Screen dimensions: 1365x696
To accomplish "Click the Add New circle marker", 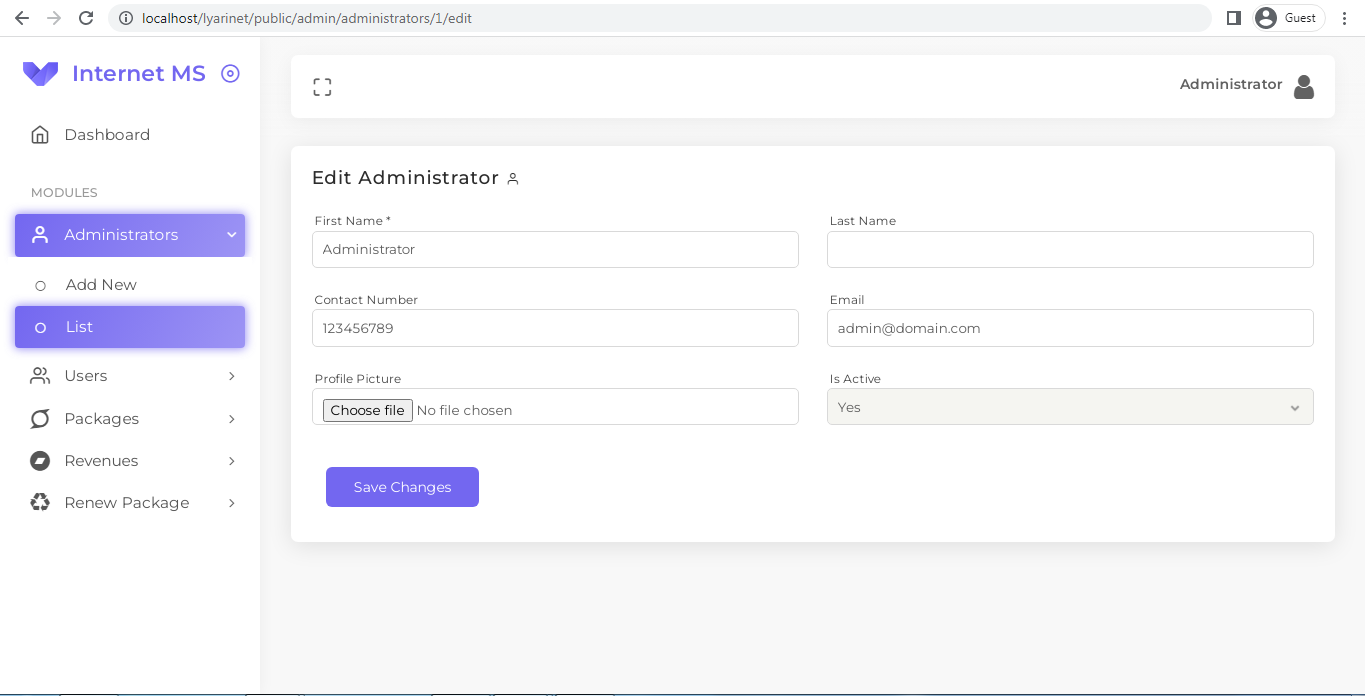I will (x=40, y=284).
